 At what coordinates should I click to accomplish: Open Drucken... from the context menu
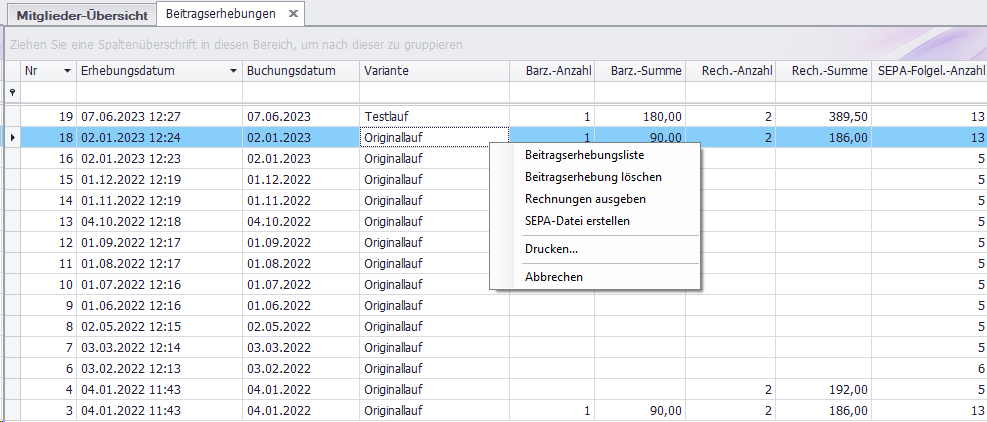click(551, 248)
